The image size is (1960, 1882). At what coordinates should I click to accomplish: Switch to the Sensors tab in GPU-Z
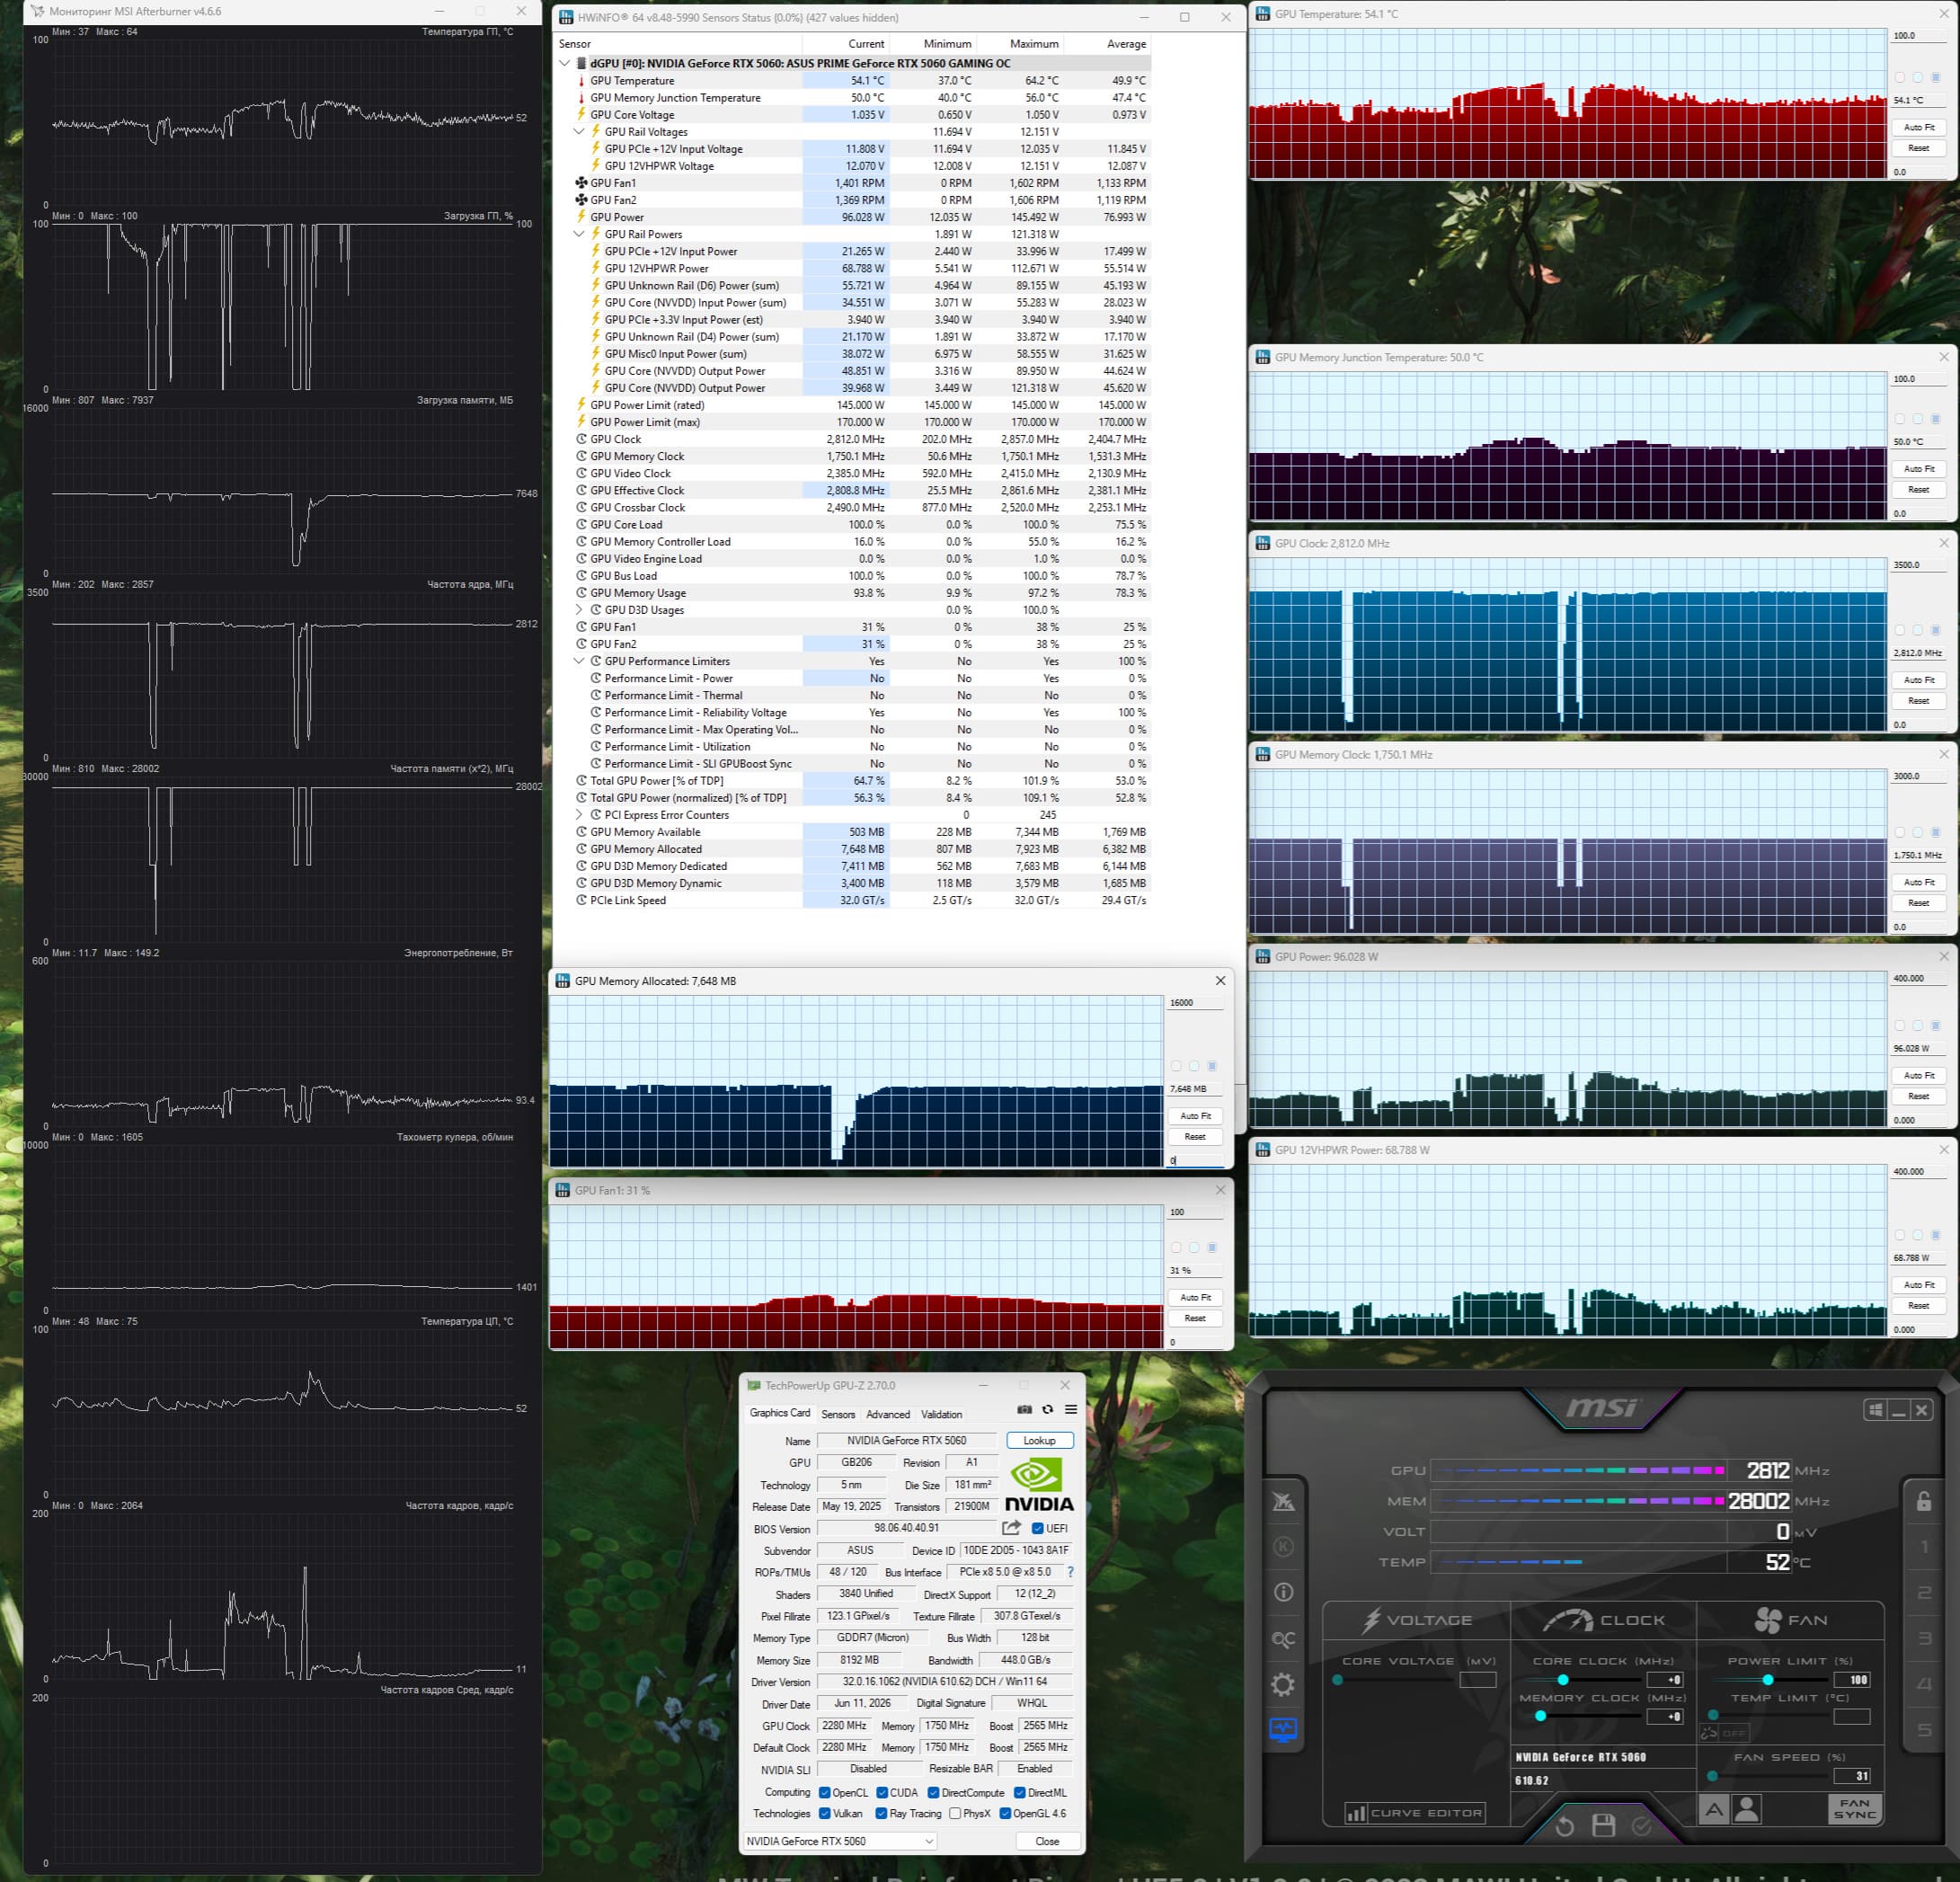838,1414
